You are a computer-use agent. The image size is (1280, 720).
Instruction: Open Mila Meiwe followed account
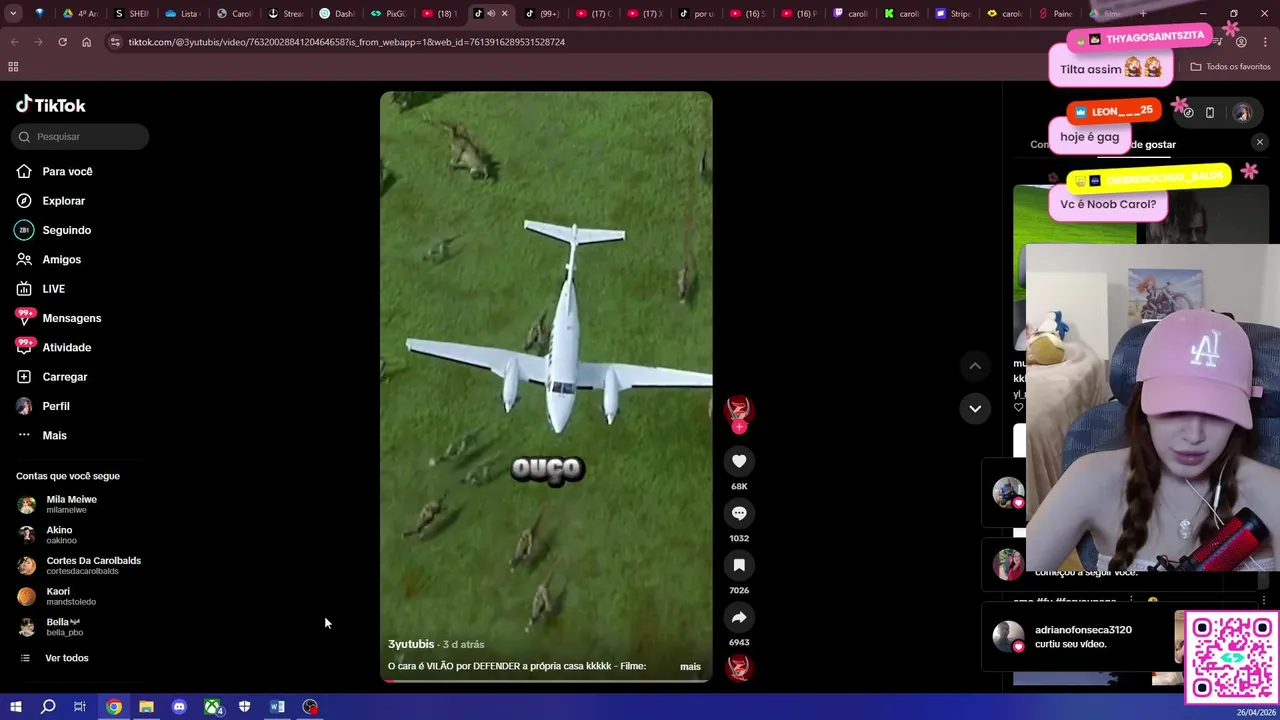(71, 504)
